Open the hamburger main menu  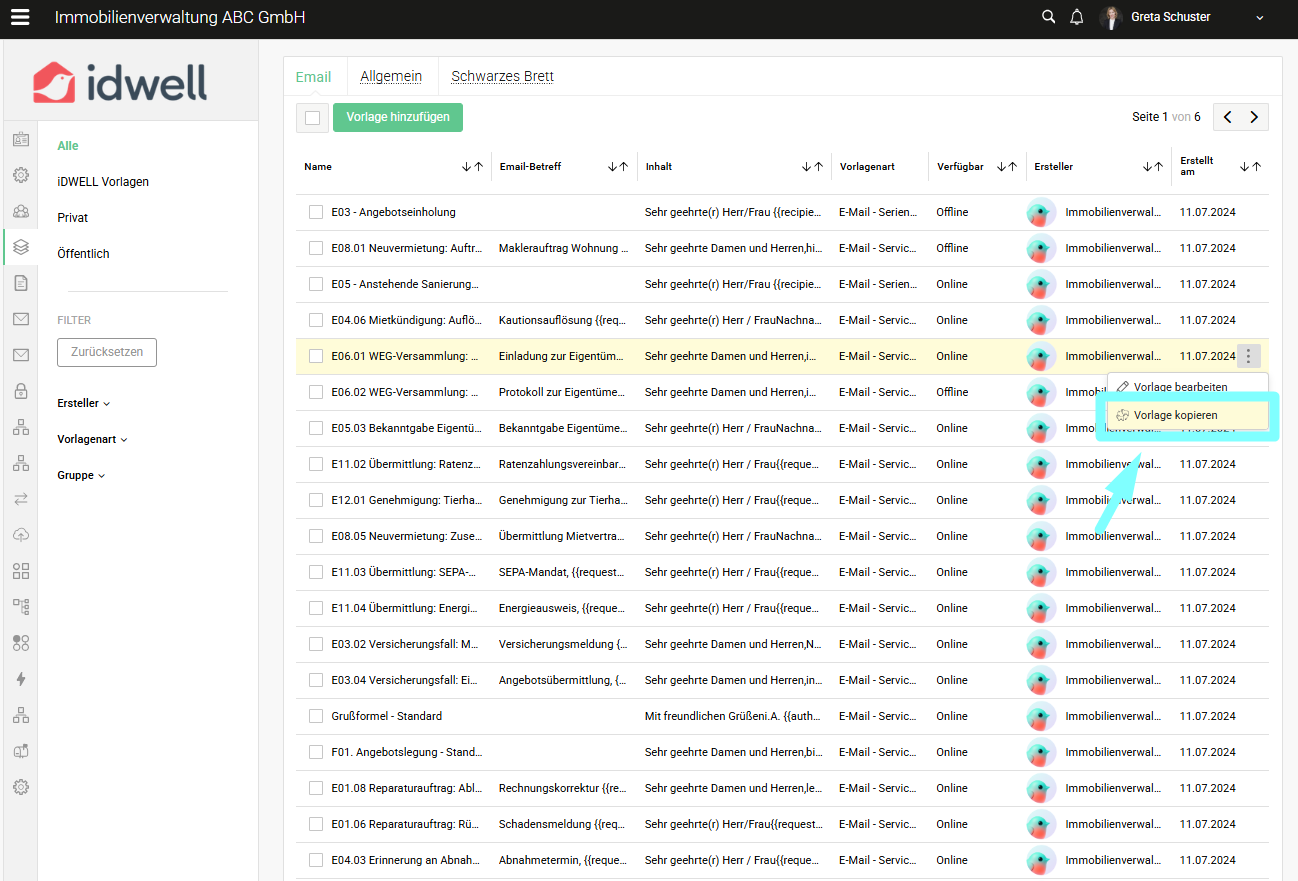pyautogui.click(x=20, y=18)
